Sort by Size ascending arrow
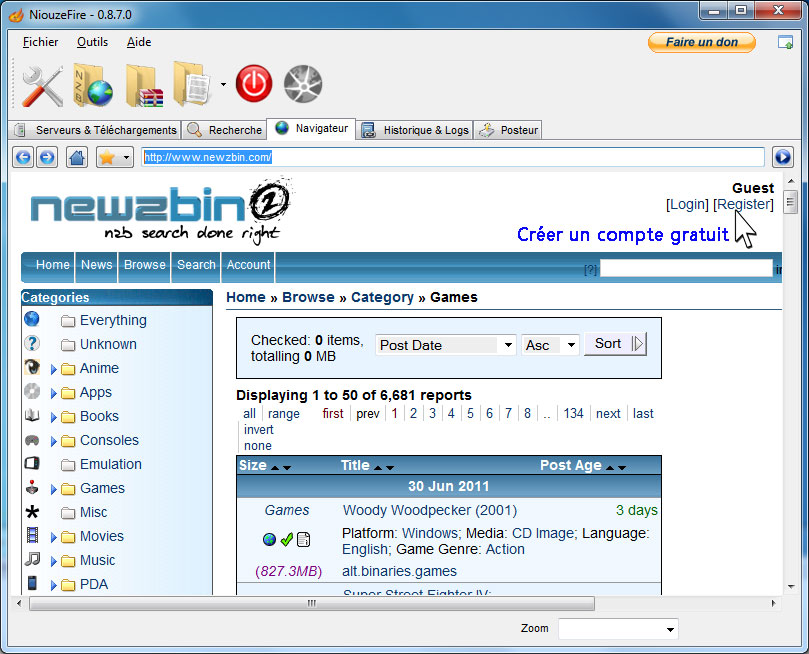 275,467
